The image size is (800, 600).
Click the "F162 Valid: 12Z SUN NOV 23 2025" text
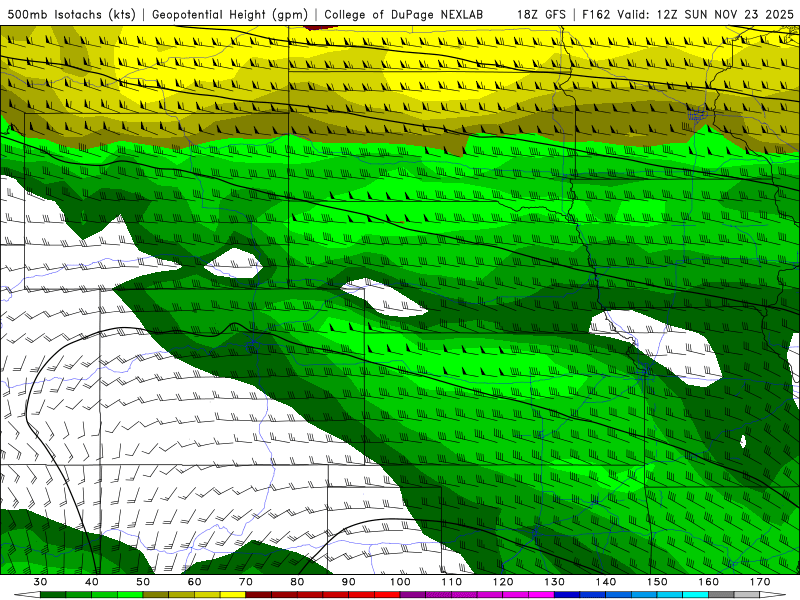coord(688,14)
